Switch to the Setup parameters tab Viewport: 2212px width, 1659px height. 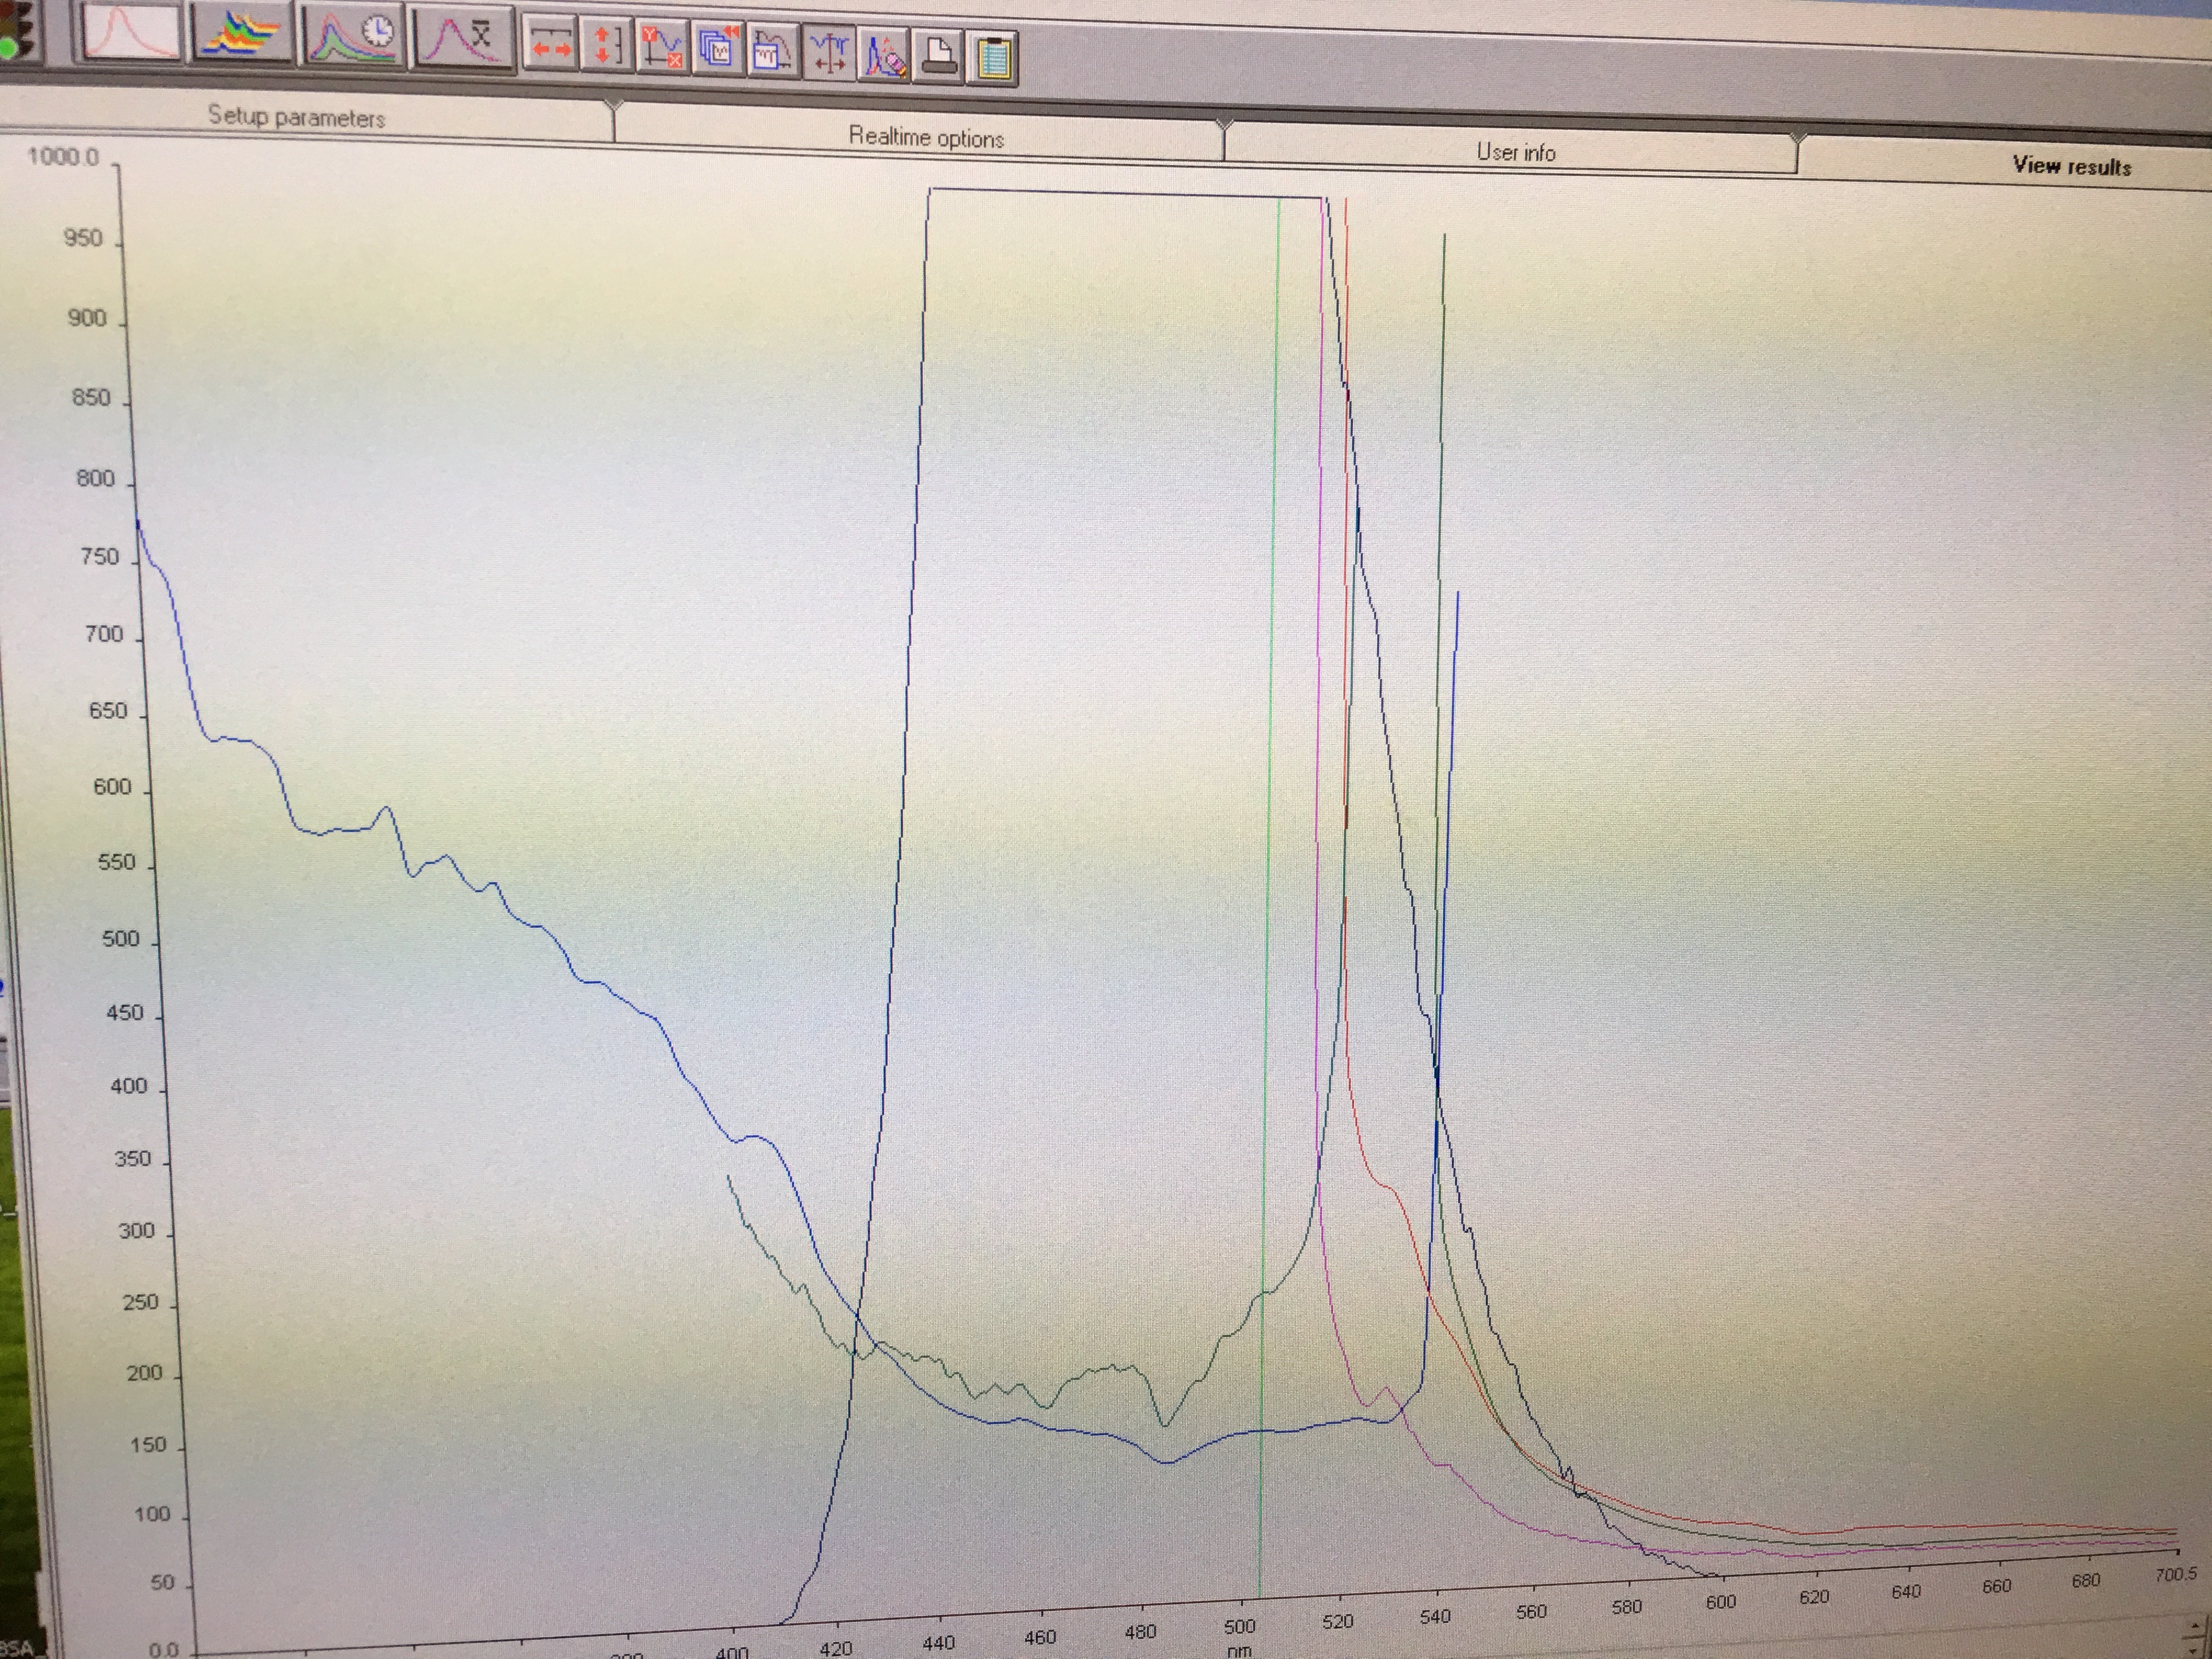(297, 117)
